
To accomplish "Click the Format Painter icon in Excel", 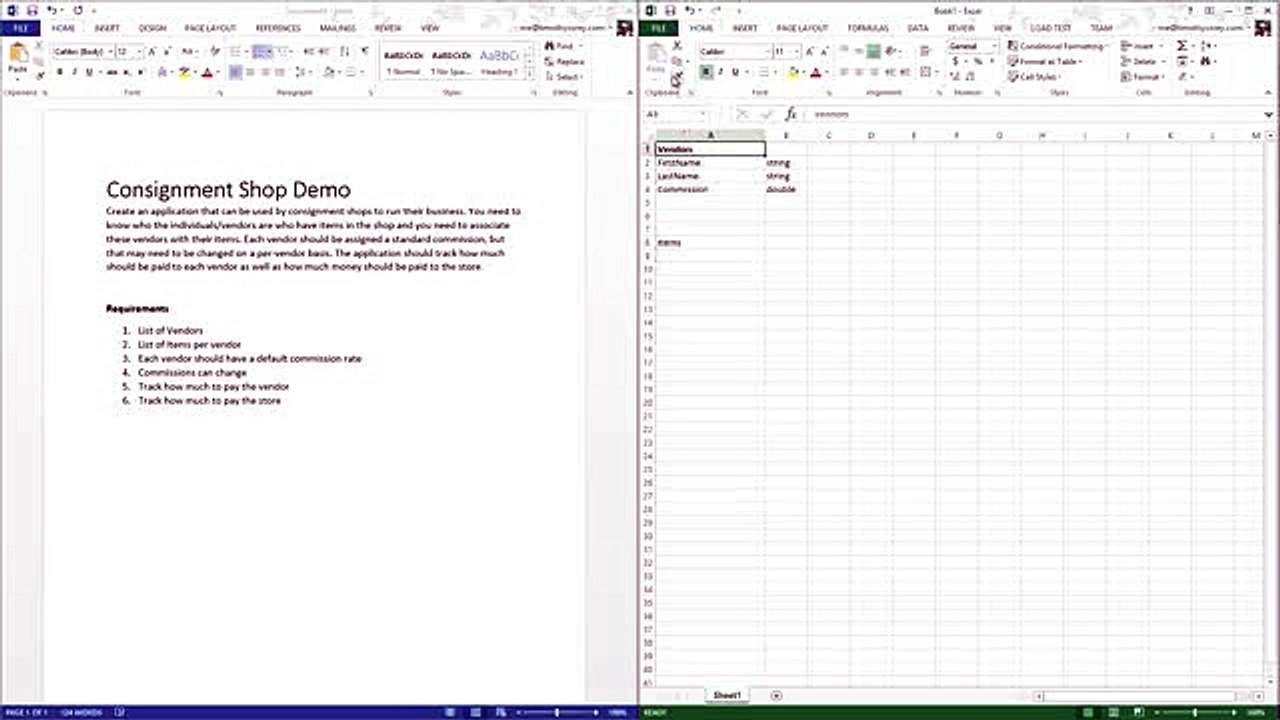I will 677,77.
